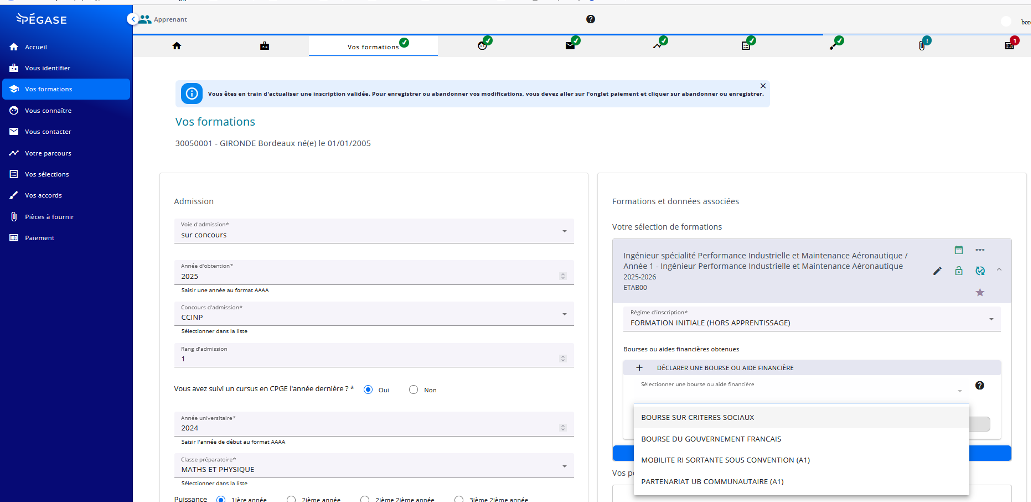
Task: Choose "2ième année" for Puissance
Action: pyautogui.click(x=291, y=498)
